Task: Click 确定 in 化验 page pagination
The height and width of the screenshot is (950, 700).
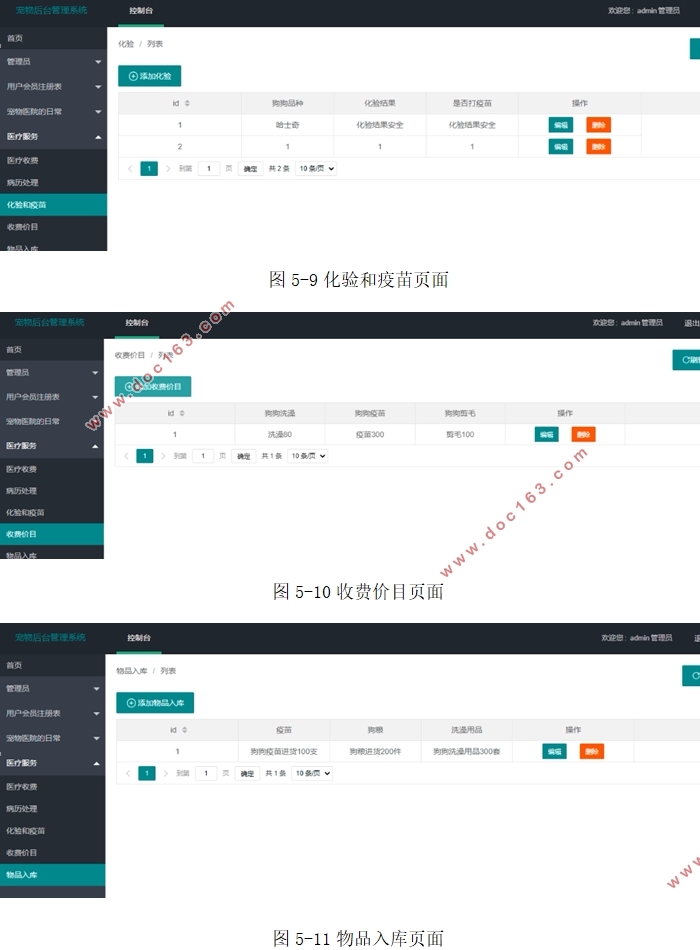Action: pyautogui.click(x=250, y=168)
